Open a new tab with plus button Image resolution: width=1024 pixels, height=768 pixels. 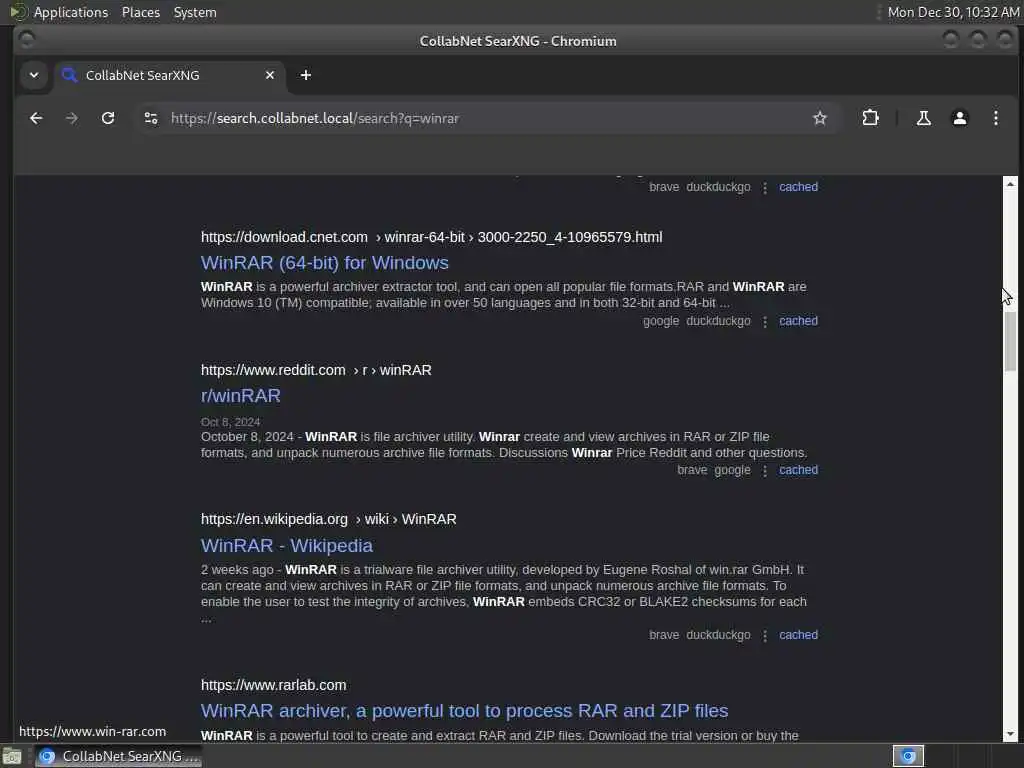click(x=306, y=75)
